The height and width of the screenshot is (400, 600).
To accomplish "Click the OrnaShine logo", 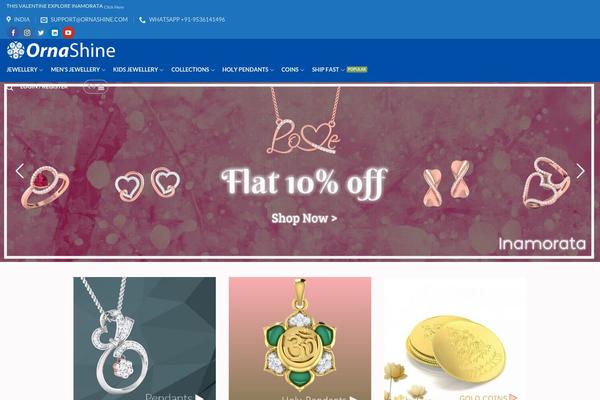I will coord(61,50).
